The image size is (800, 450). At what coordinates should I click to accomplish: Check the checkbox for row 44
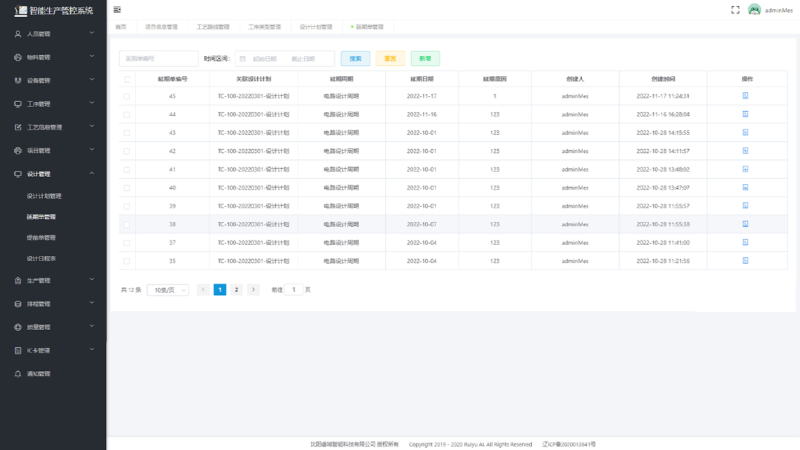pyautogui.click(x=127, y=114)
